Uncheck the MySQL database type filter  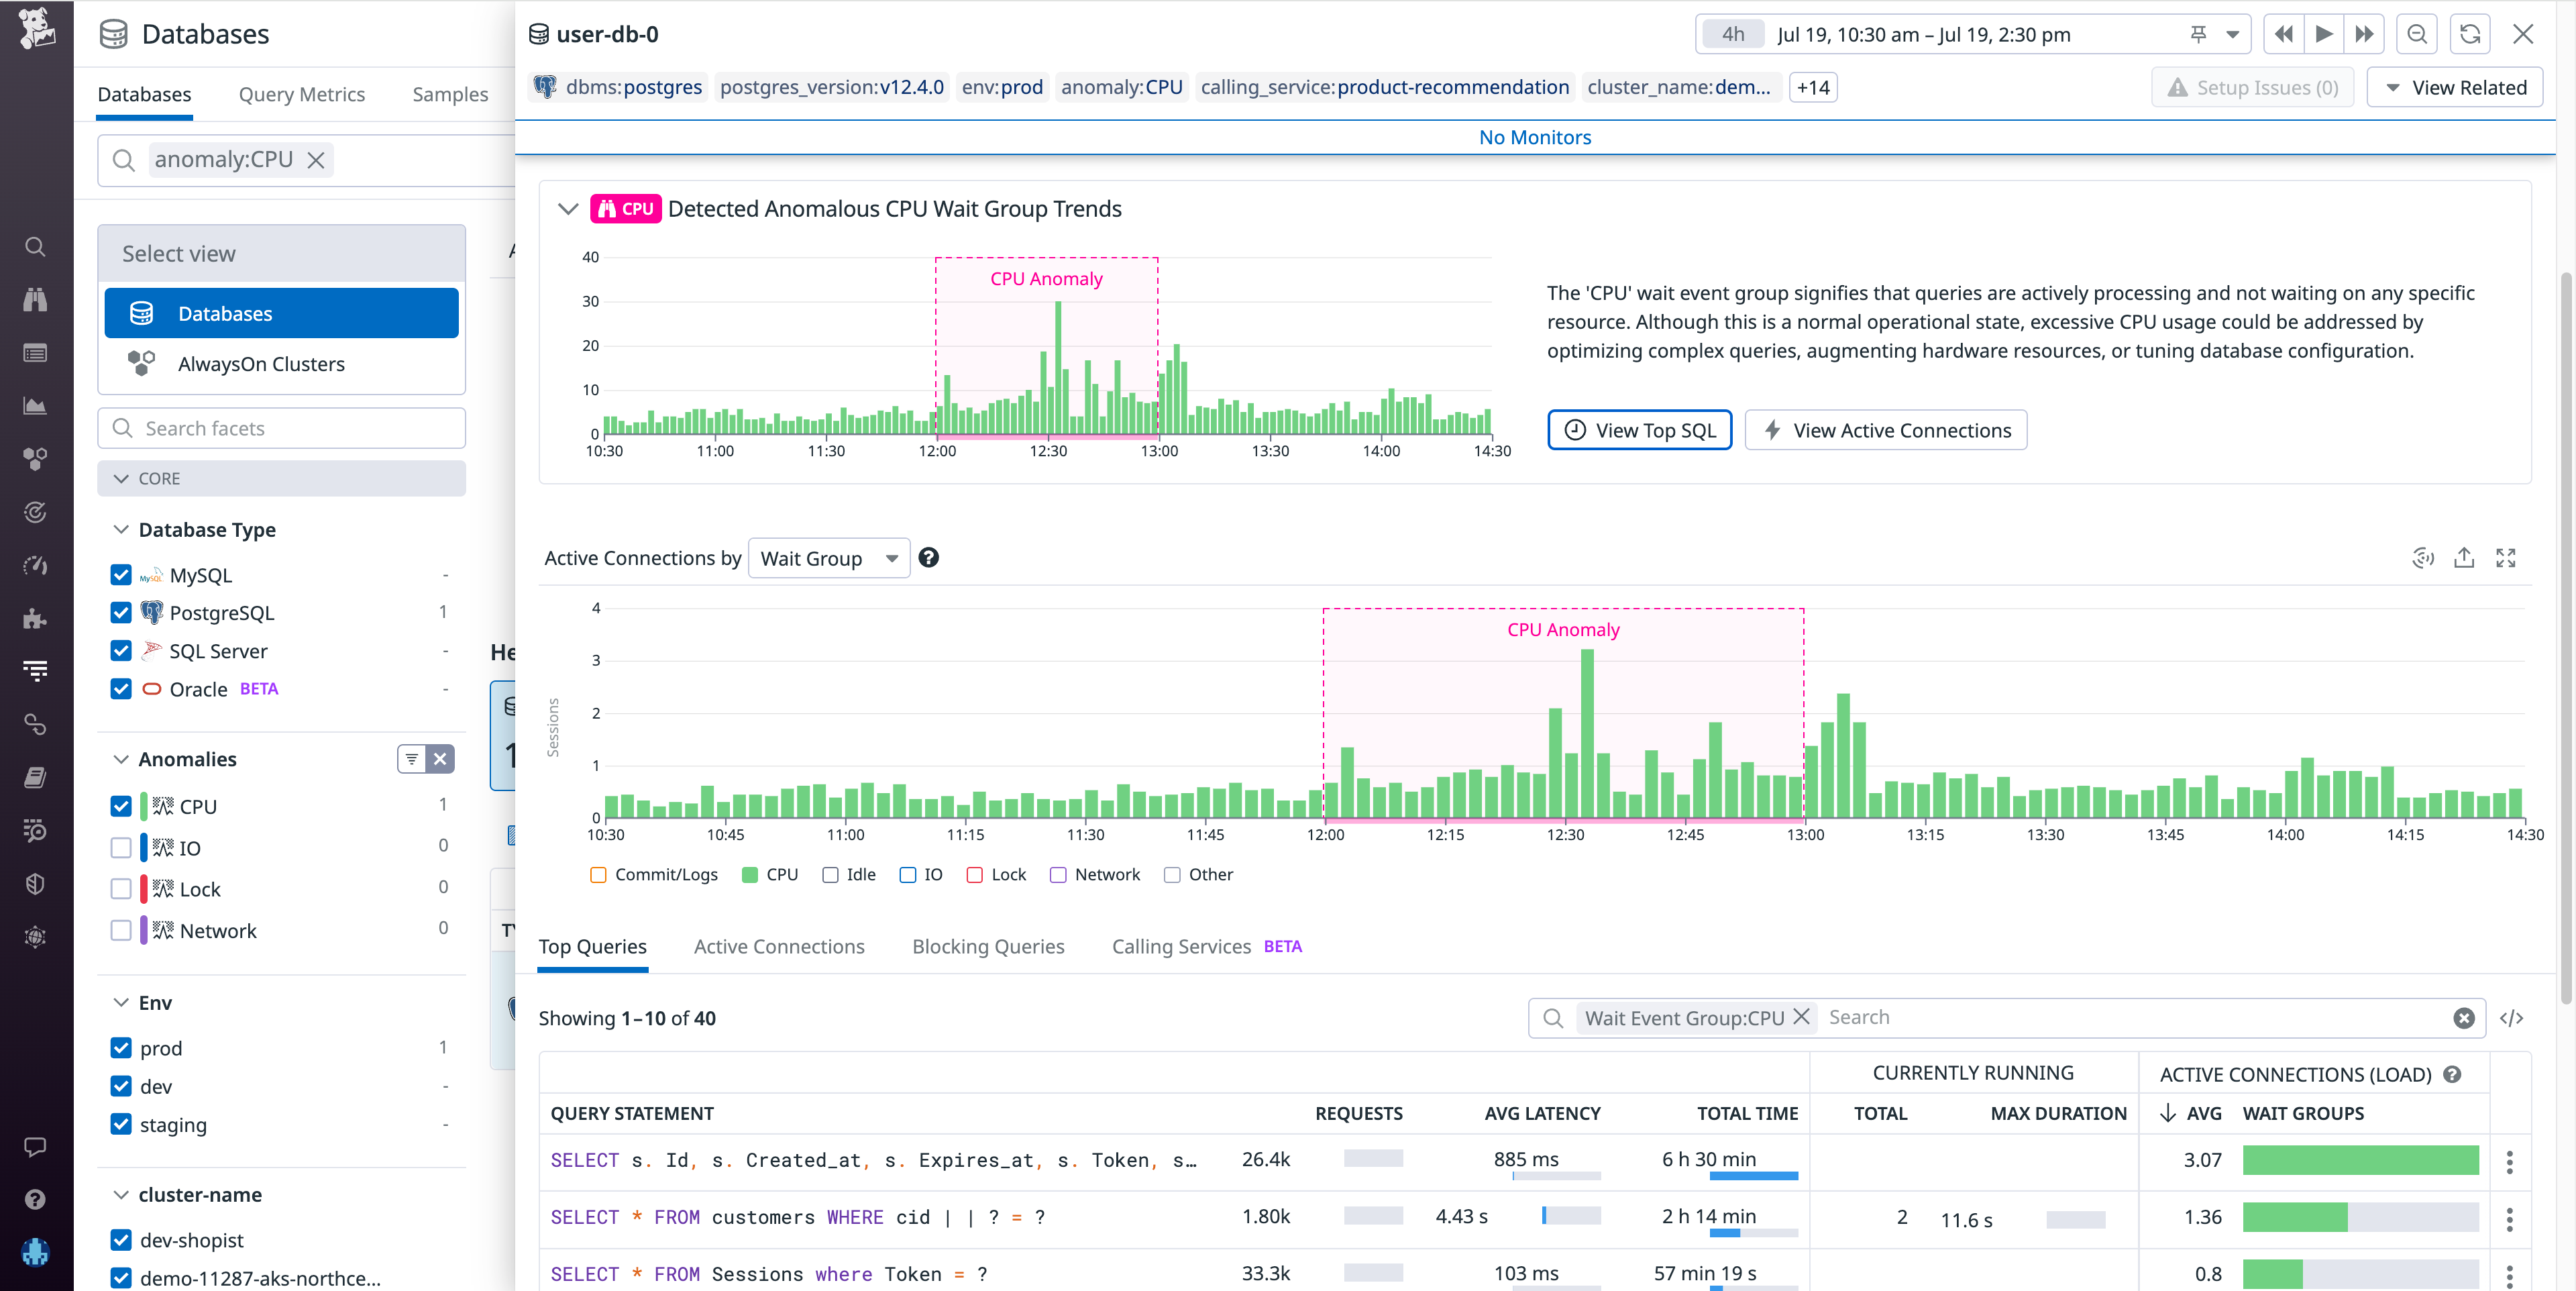[x=121, y=574]
